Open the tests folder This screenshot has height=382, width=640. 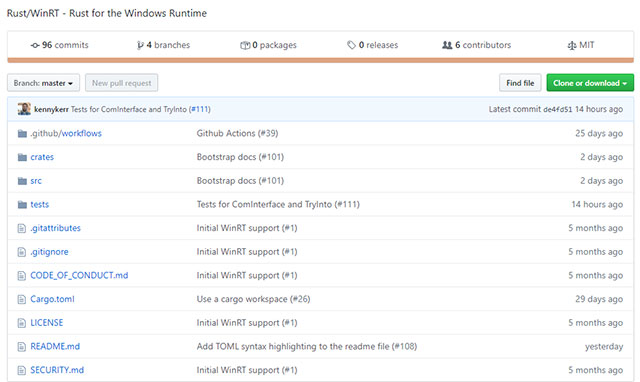point(40,204)
